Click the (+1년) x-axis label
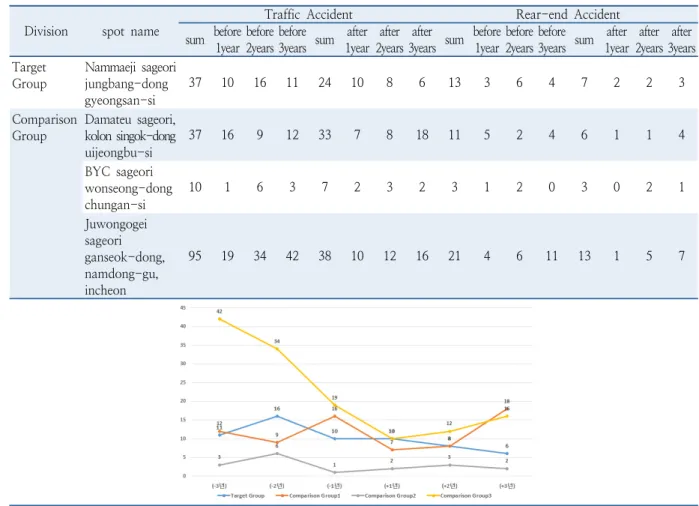Image resolution: width=699 pixels, height=506 pixels. click(392, 485)
